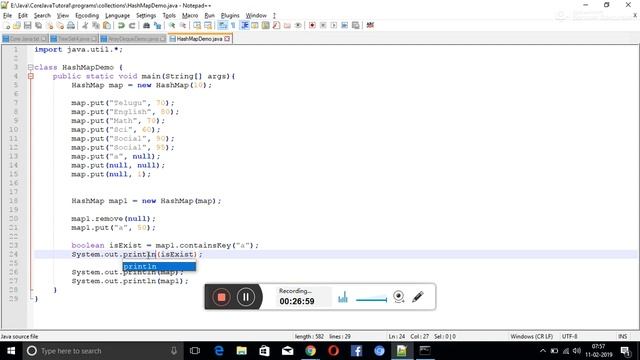Image resolution: width=640 pixels, height=360 pixels.
Task: Click the Save recorded macro icon
Action: 356,25
